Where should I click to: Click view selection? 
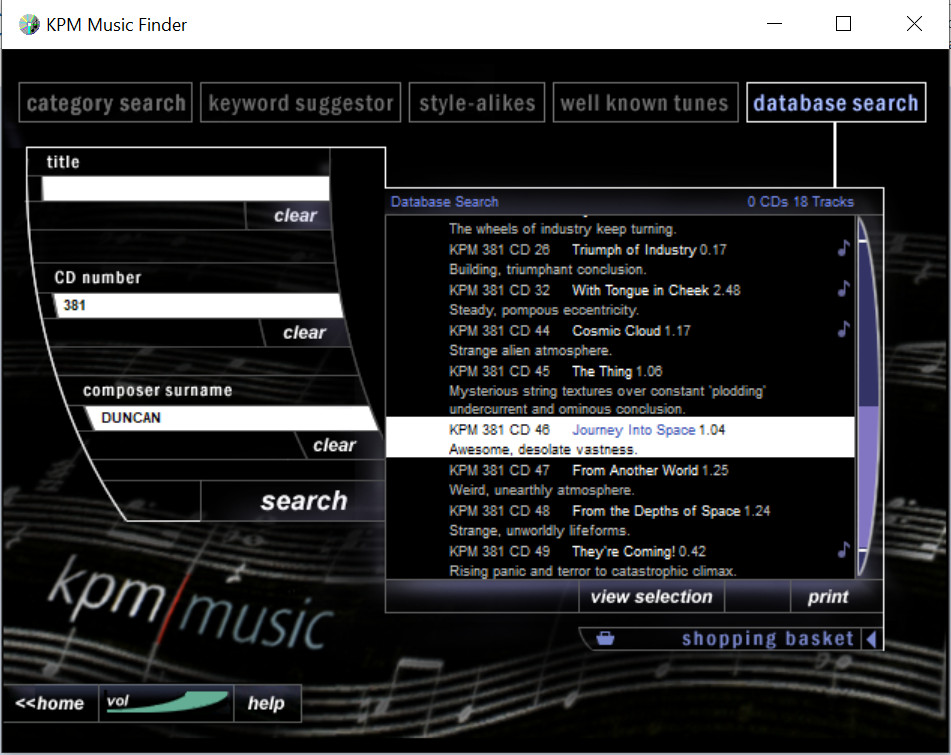tap(651, 596)
